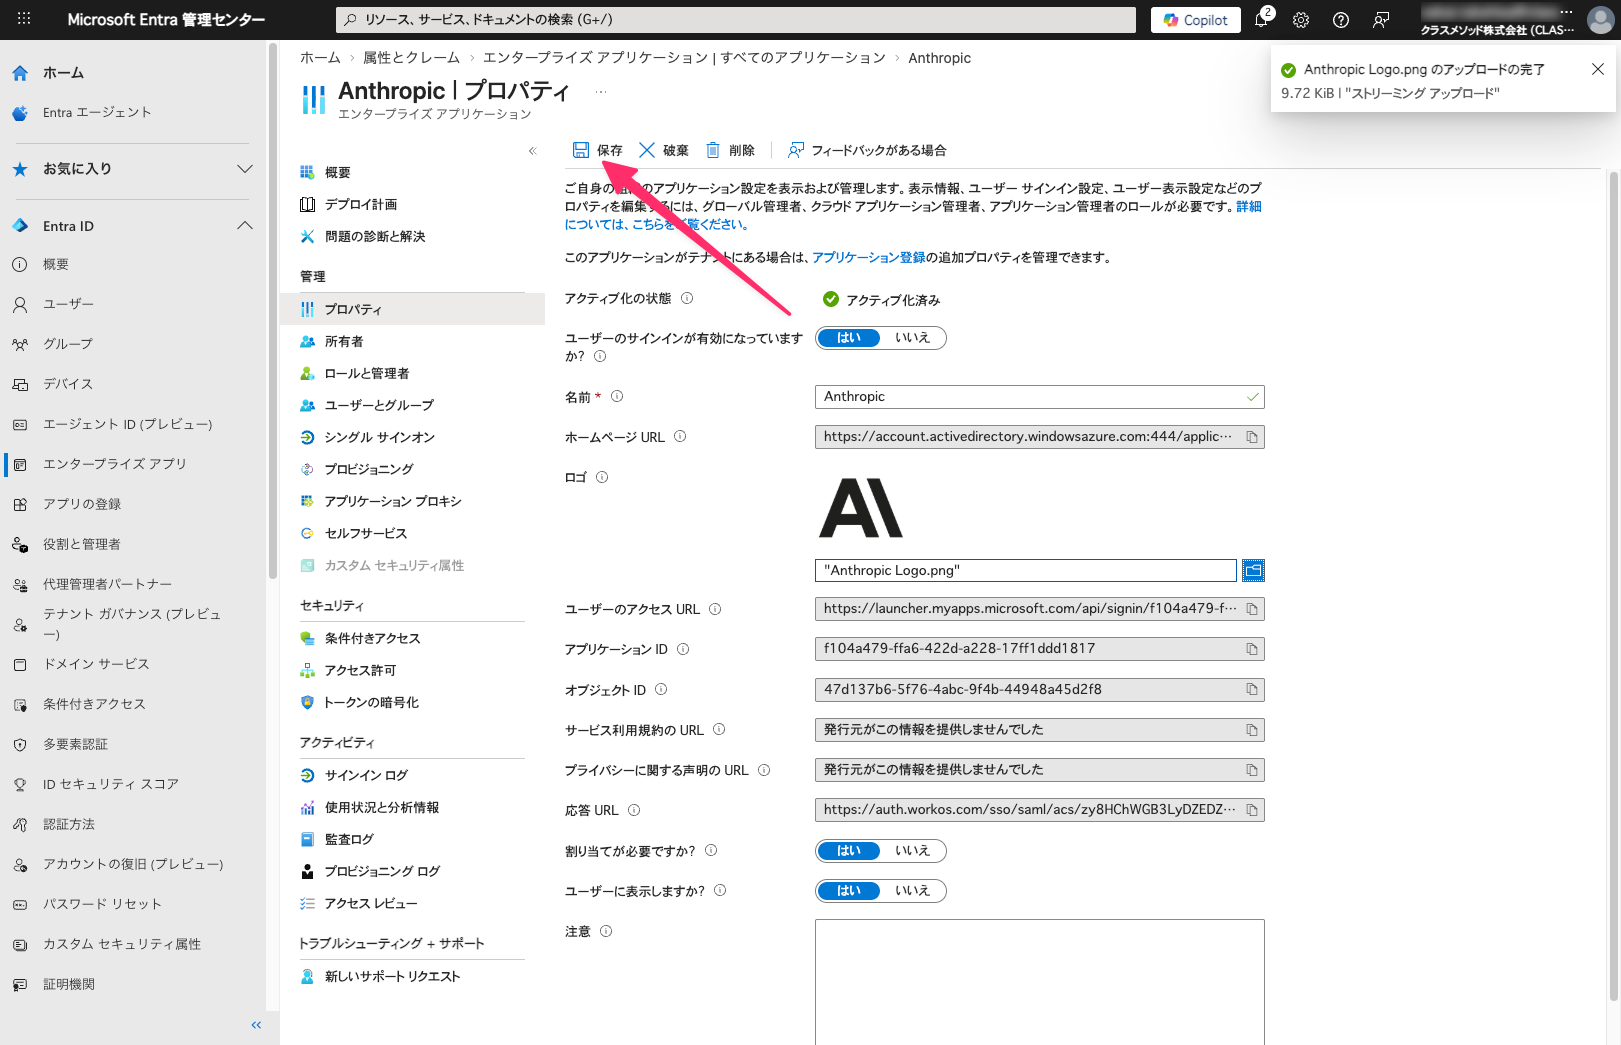Open ユーザーとグループ menu item

[379, 405]
